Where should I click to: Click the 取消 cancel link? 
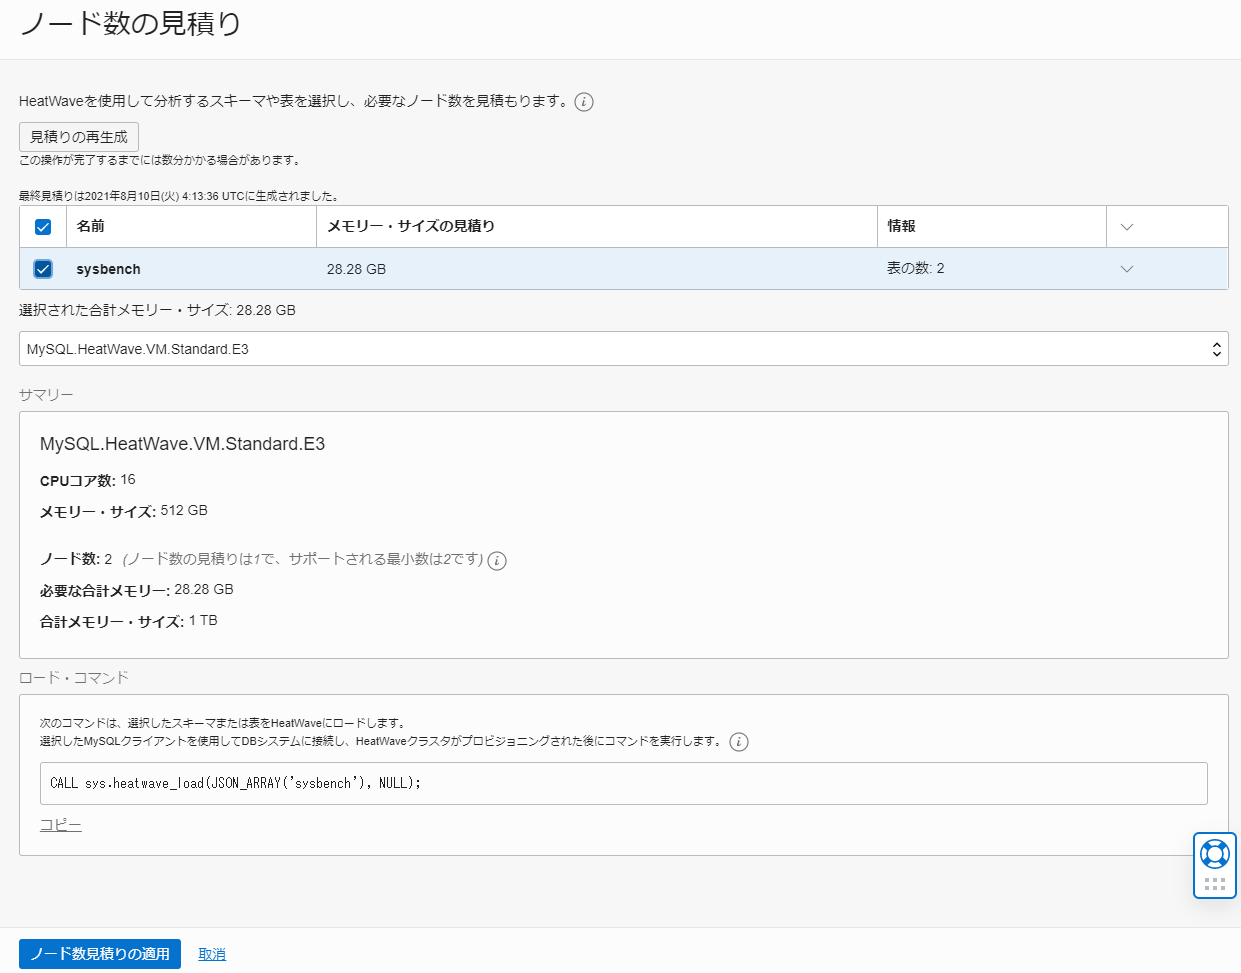click(x=212, y=954)
